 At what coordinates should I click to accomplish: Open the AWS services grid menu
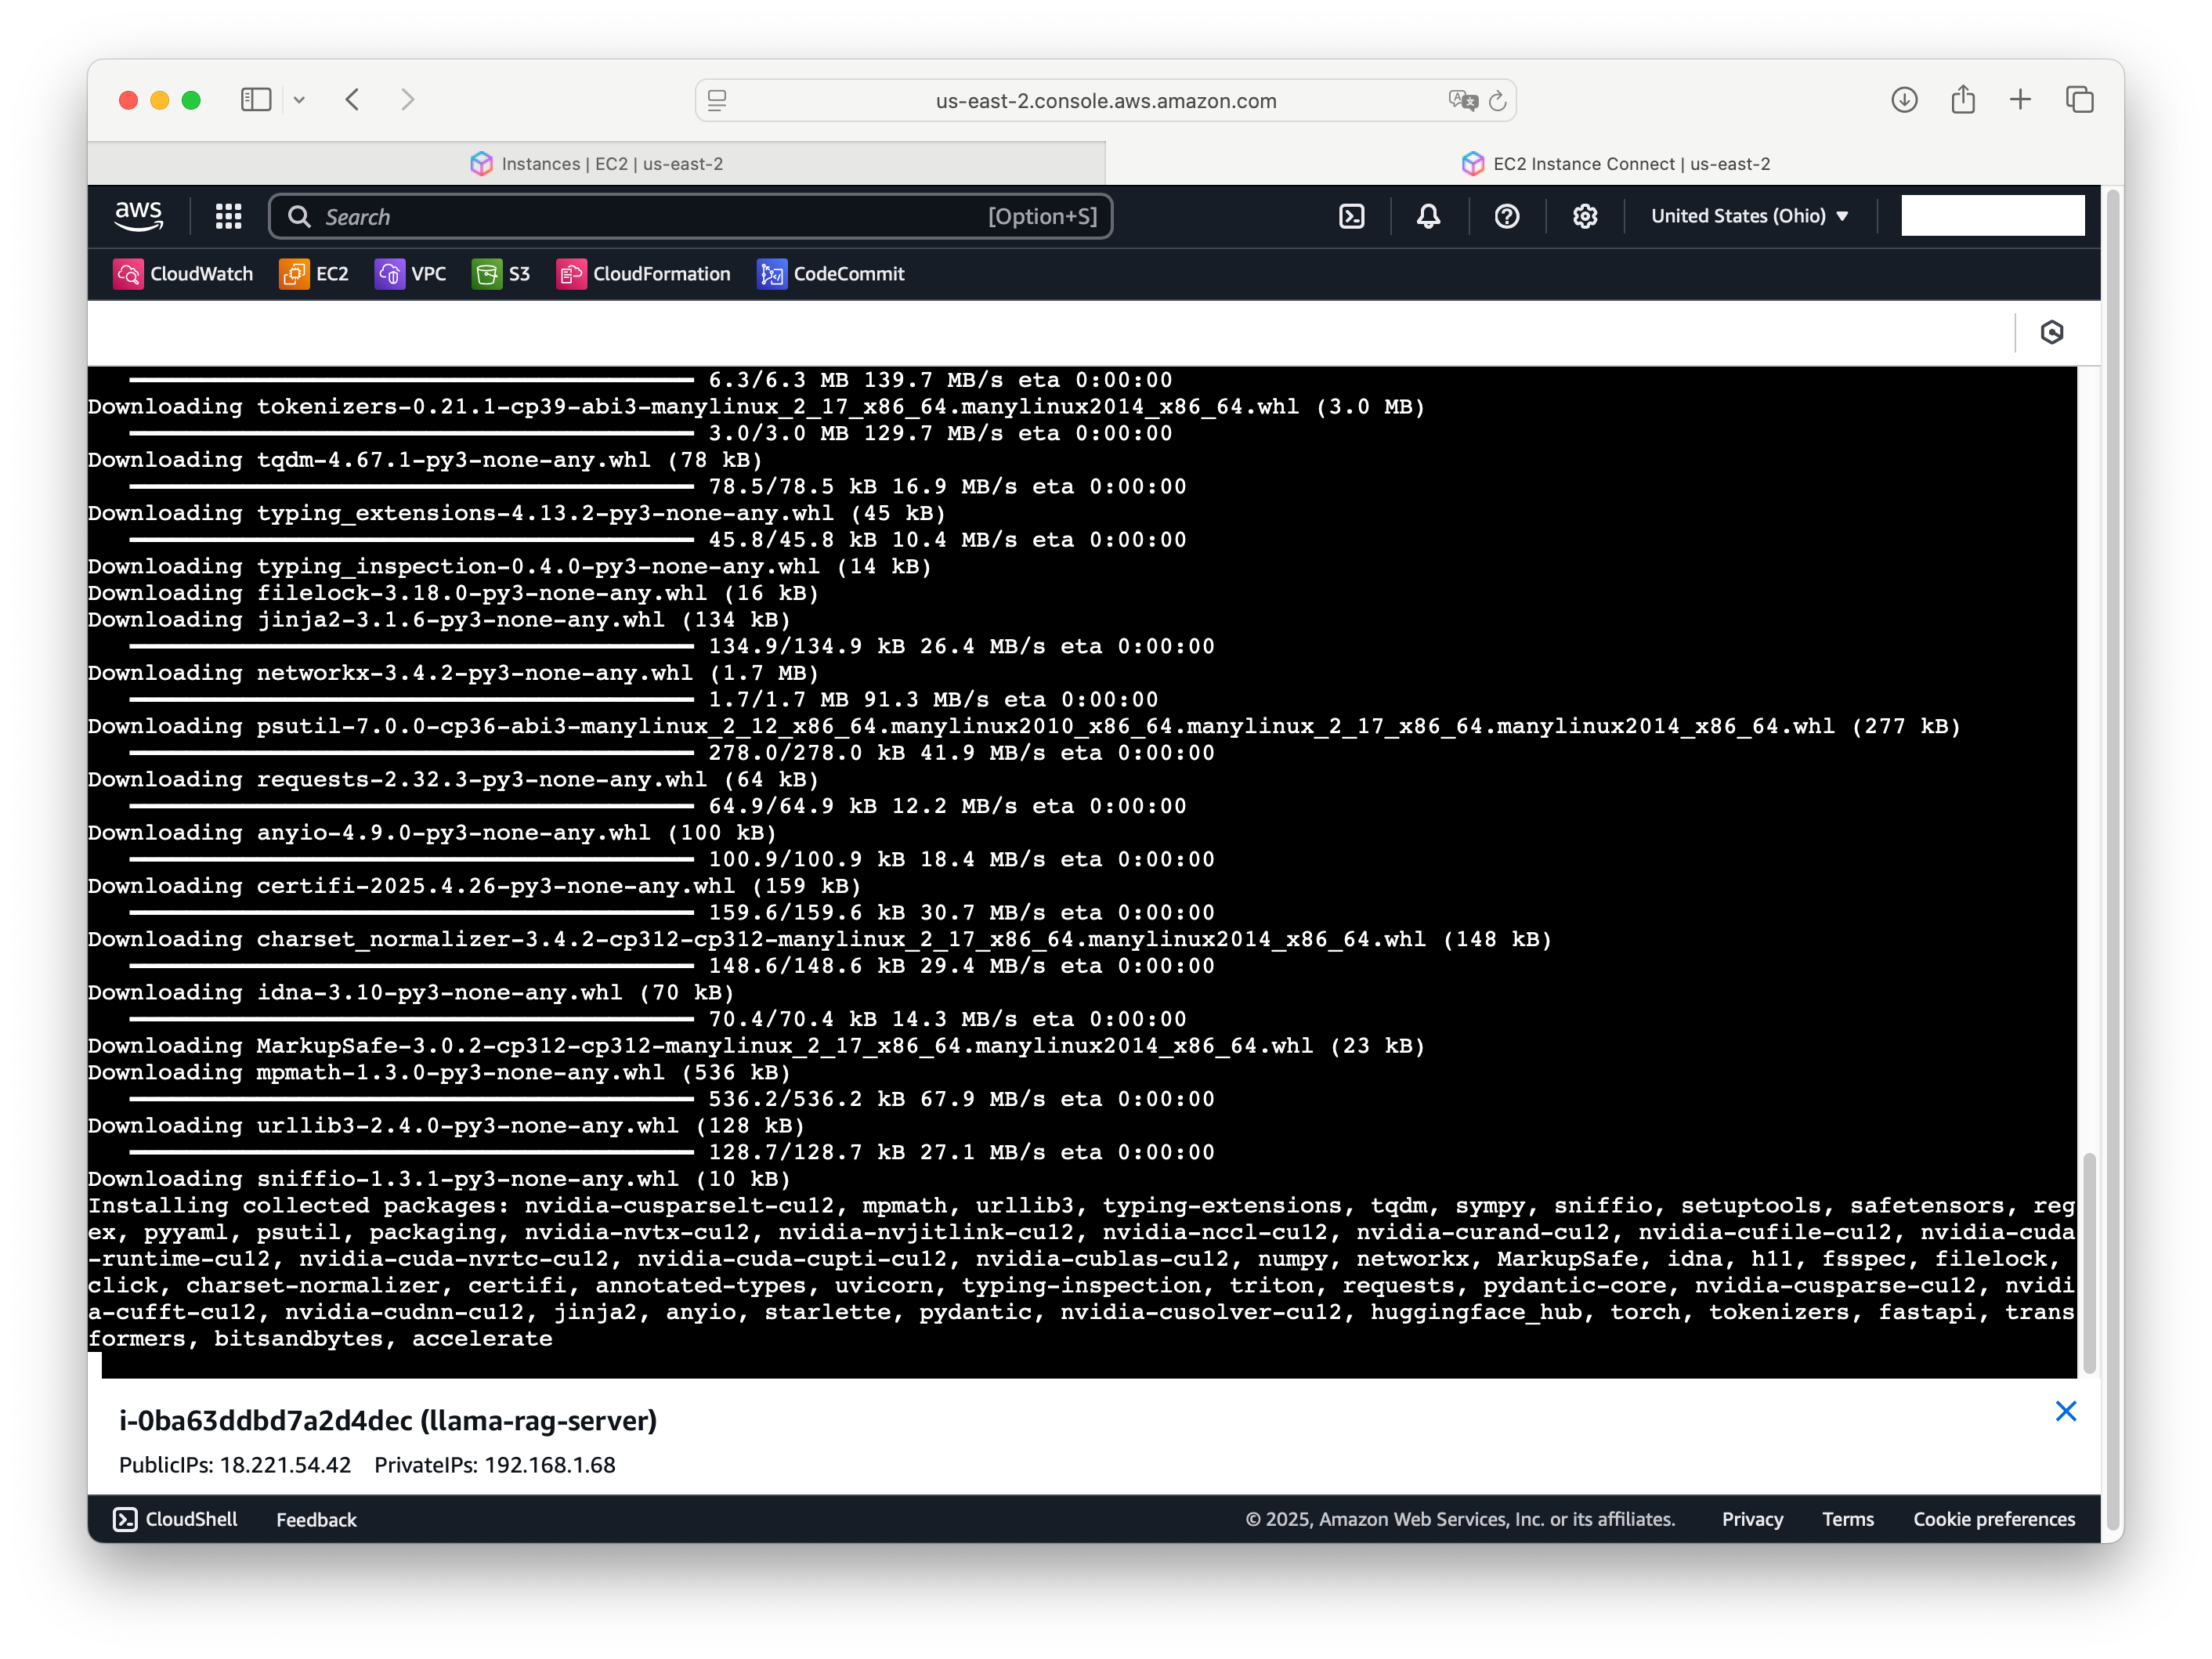229,216
